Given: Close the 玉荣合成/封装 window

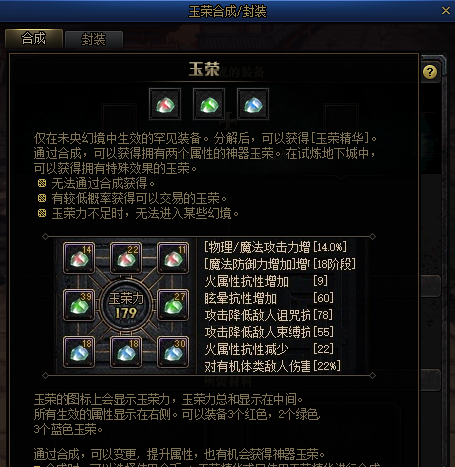Looking at the screenshot, I should coord(446,11).
